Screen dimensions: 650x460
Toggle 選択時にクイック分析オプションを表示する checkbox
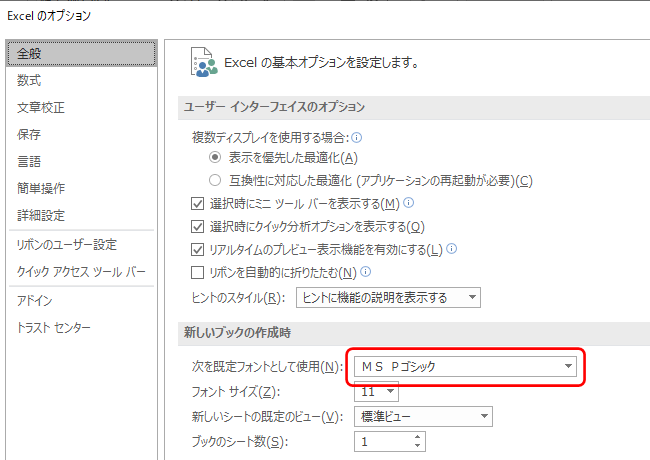point(197,227)
